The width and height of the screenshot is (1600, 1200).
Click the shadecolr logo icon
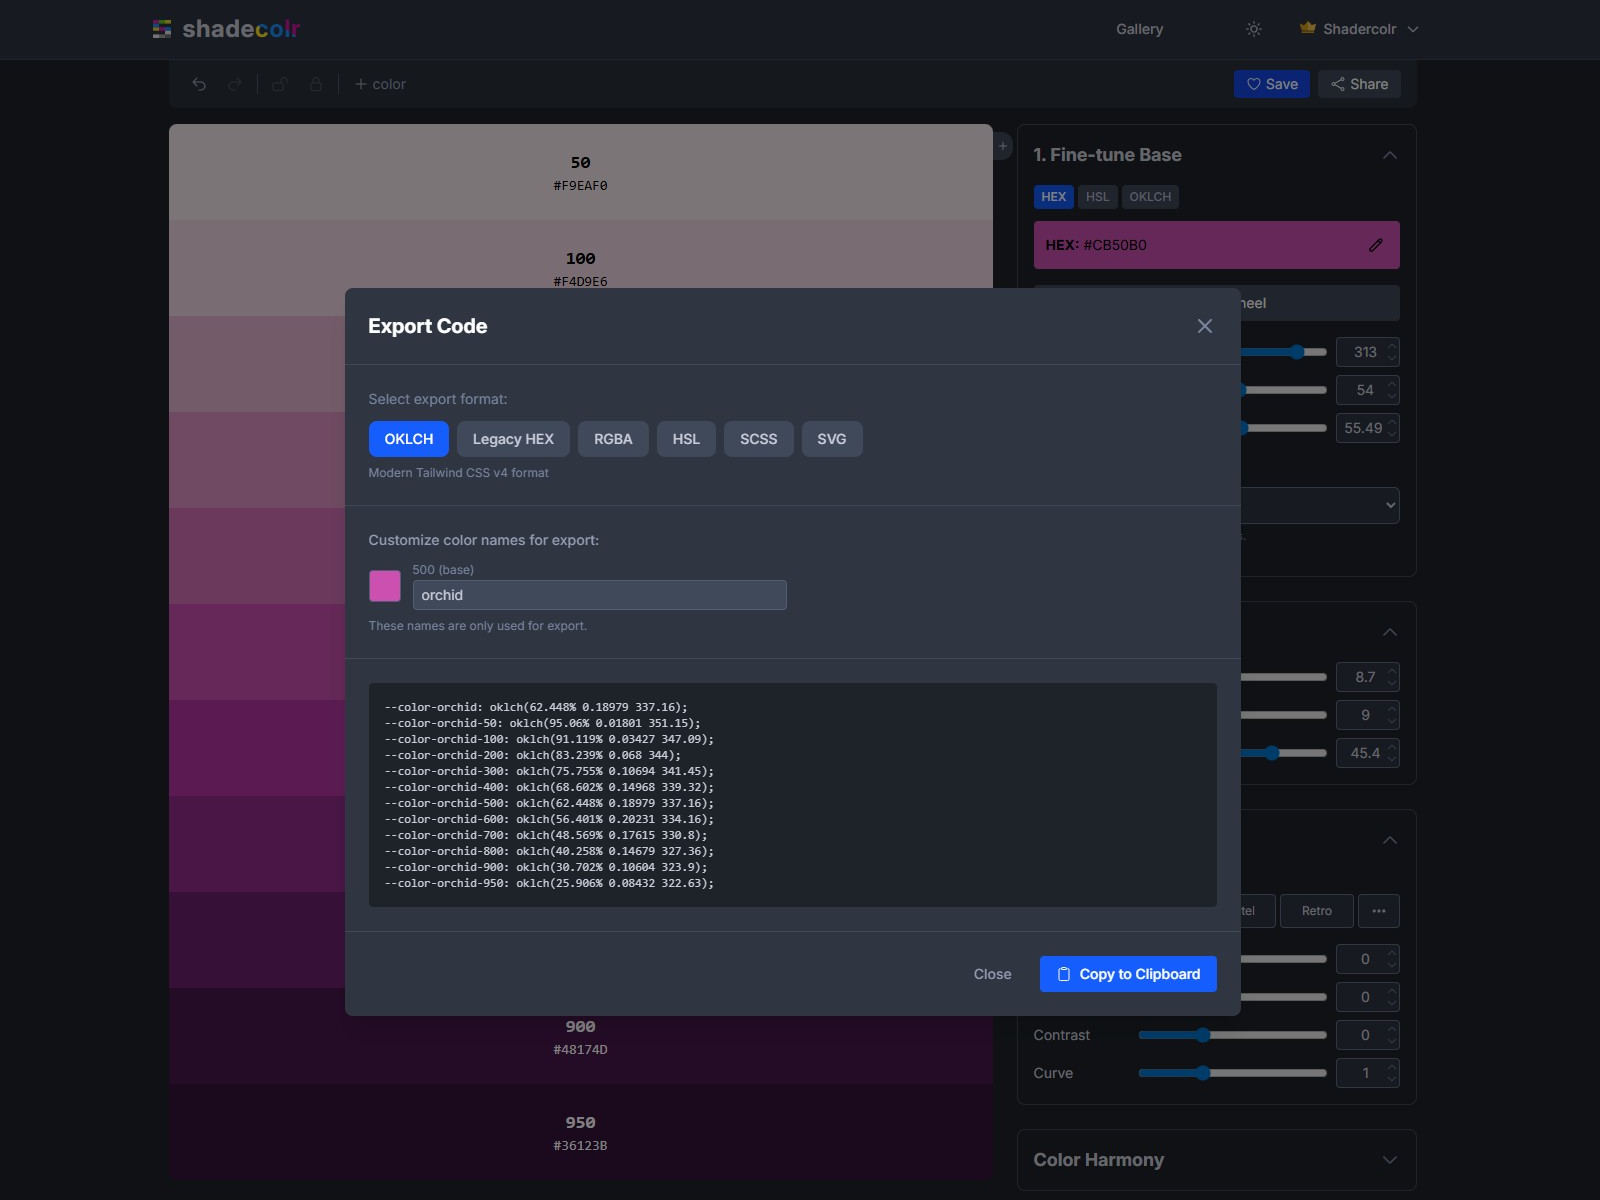[x=162, y=29]
